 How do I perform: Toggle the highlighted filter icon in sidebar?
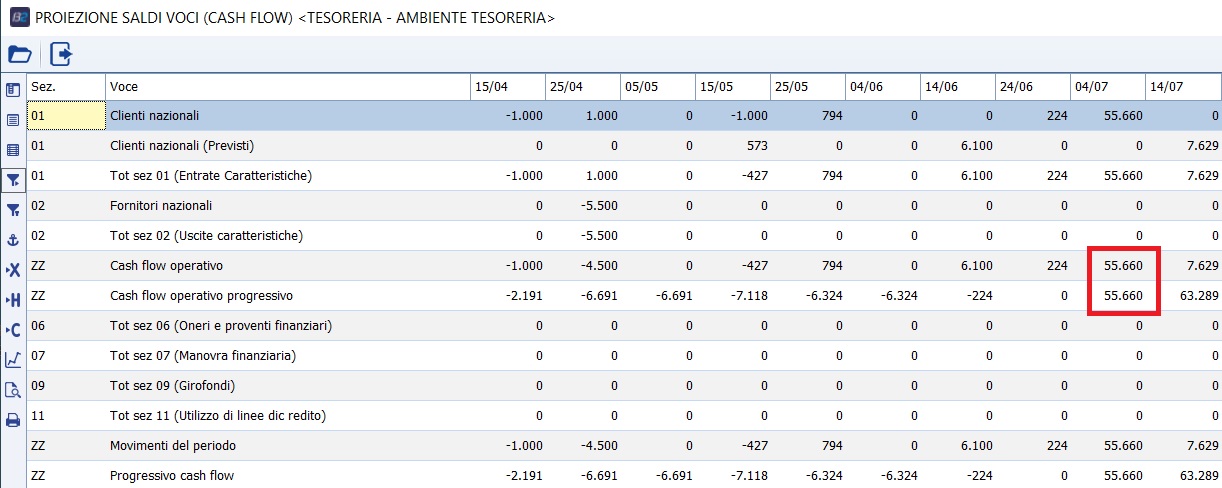[x=13, y=180]
